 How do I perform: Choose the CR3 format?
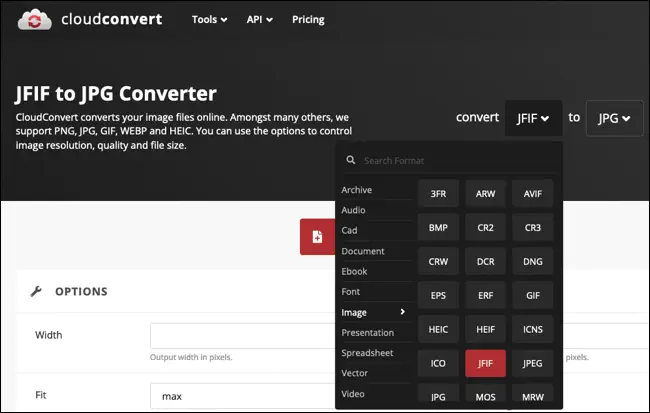[533, 228]
